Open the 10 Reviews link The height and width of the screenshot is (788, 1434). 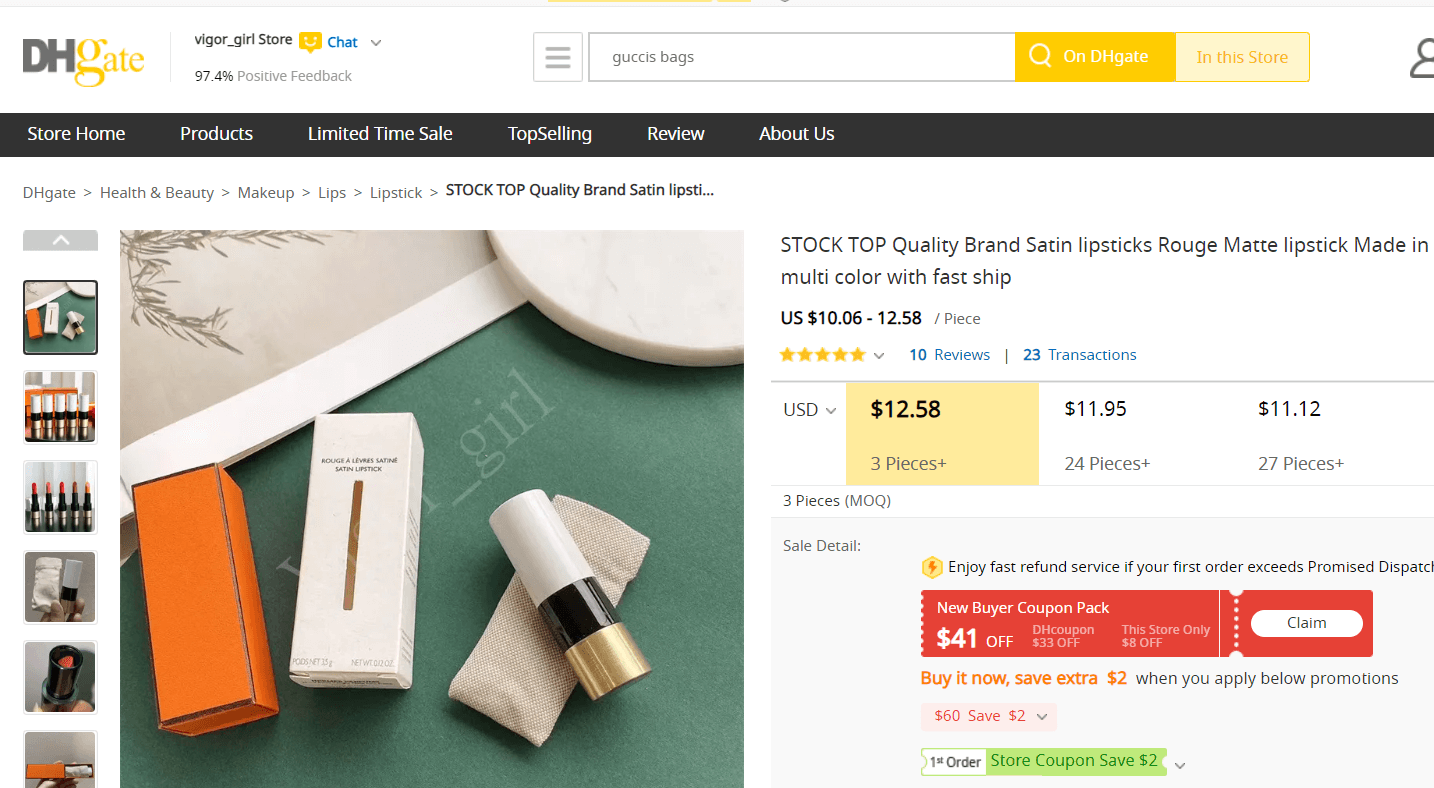[x=949, y=355]
